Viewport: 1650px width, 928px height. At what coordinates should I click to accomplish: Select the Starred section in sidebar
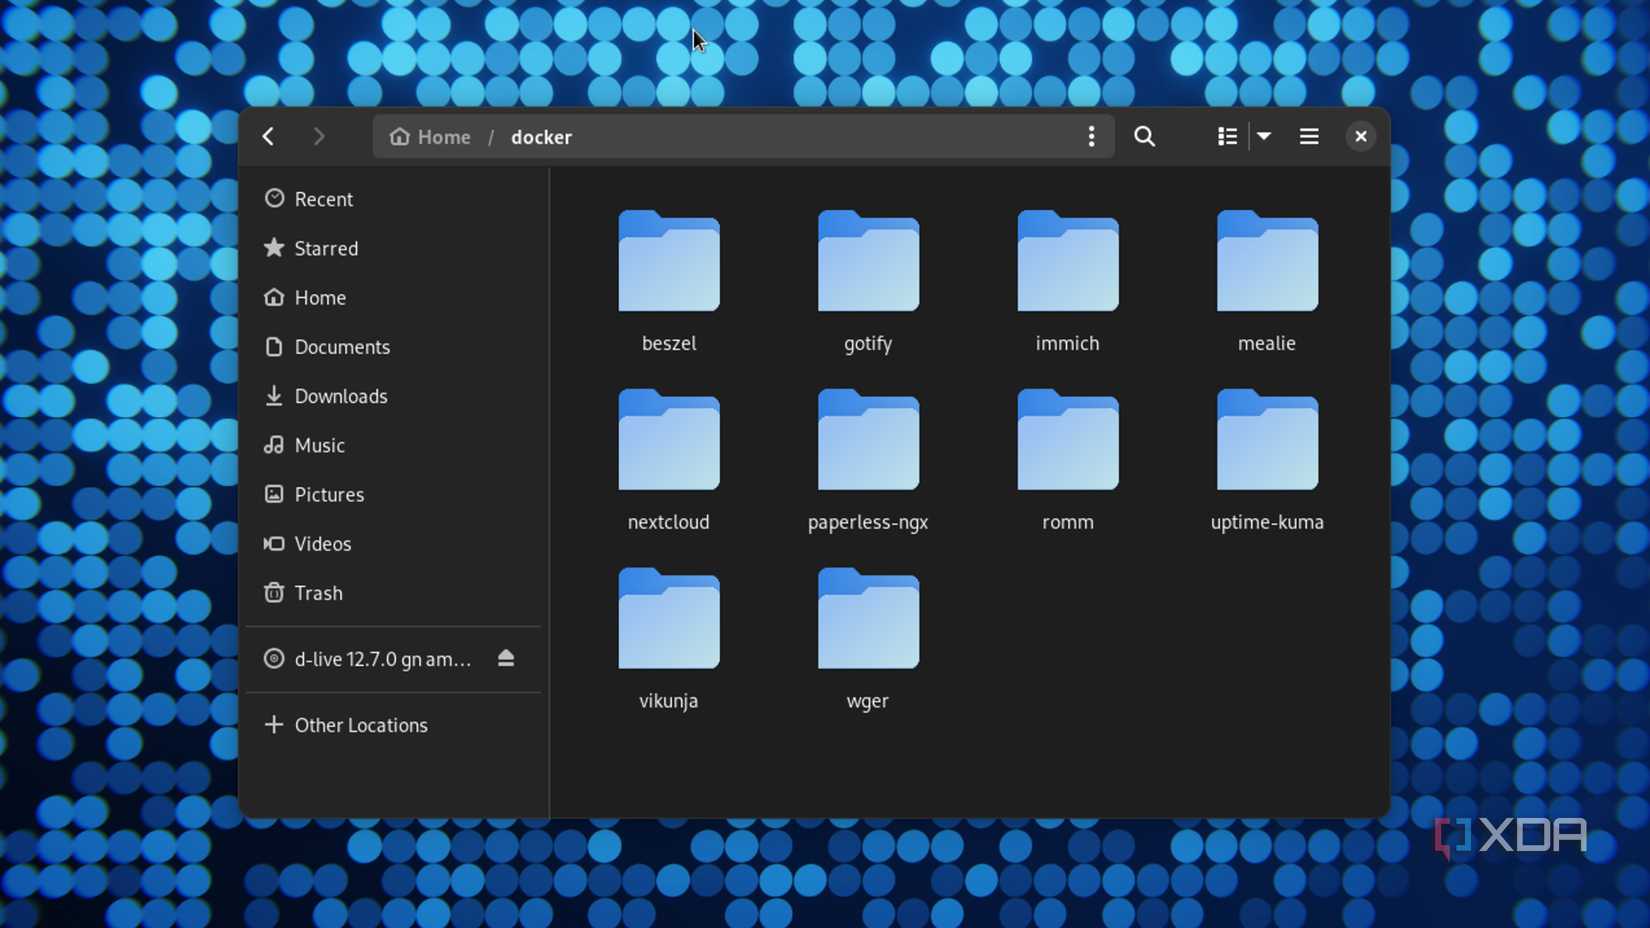[x=326, y=248]
